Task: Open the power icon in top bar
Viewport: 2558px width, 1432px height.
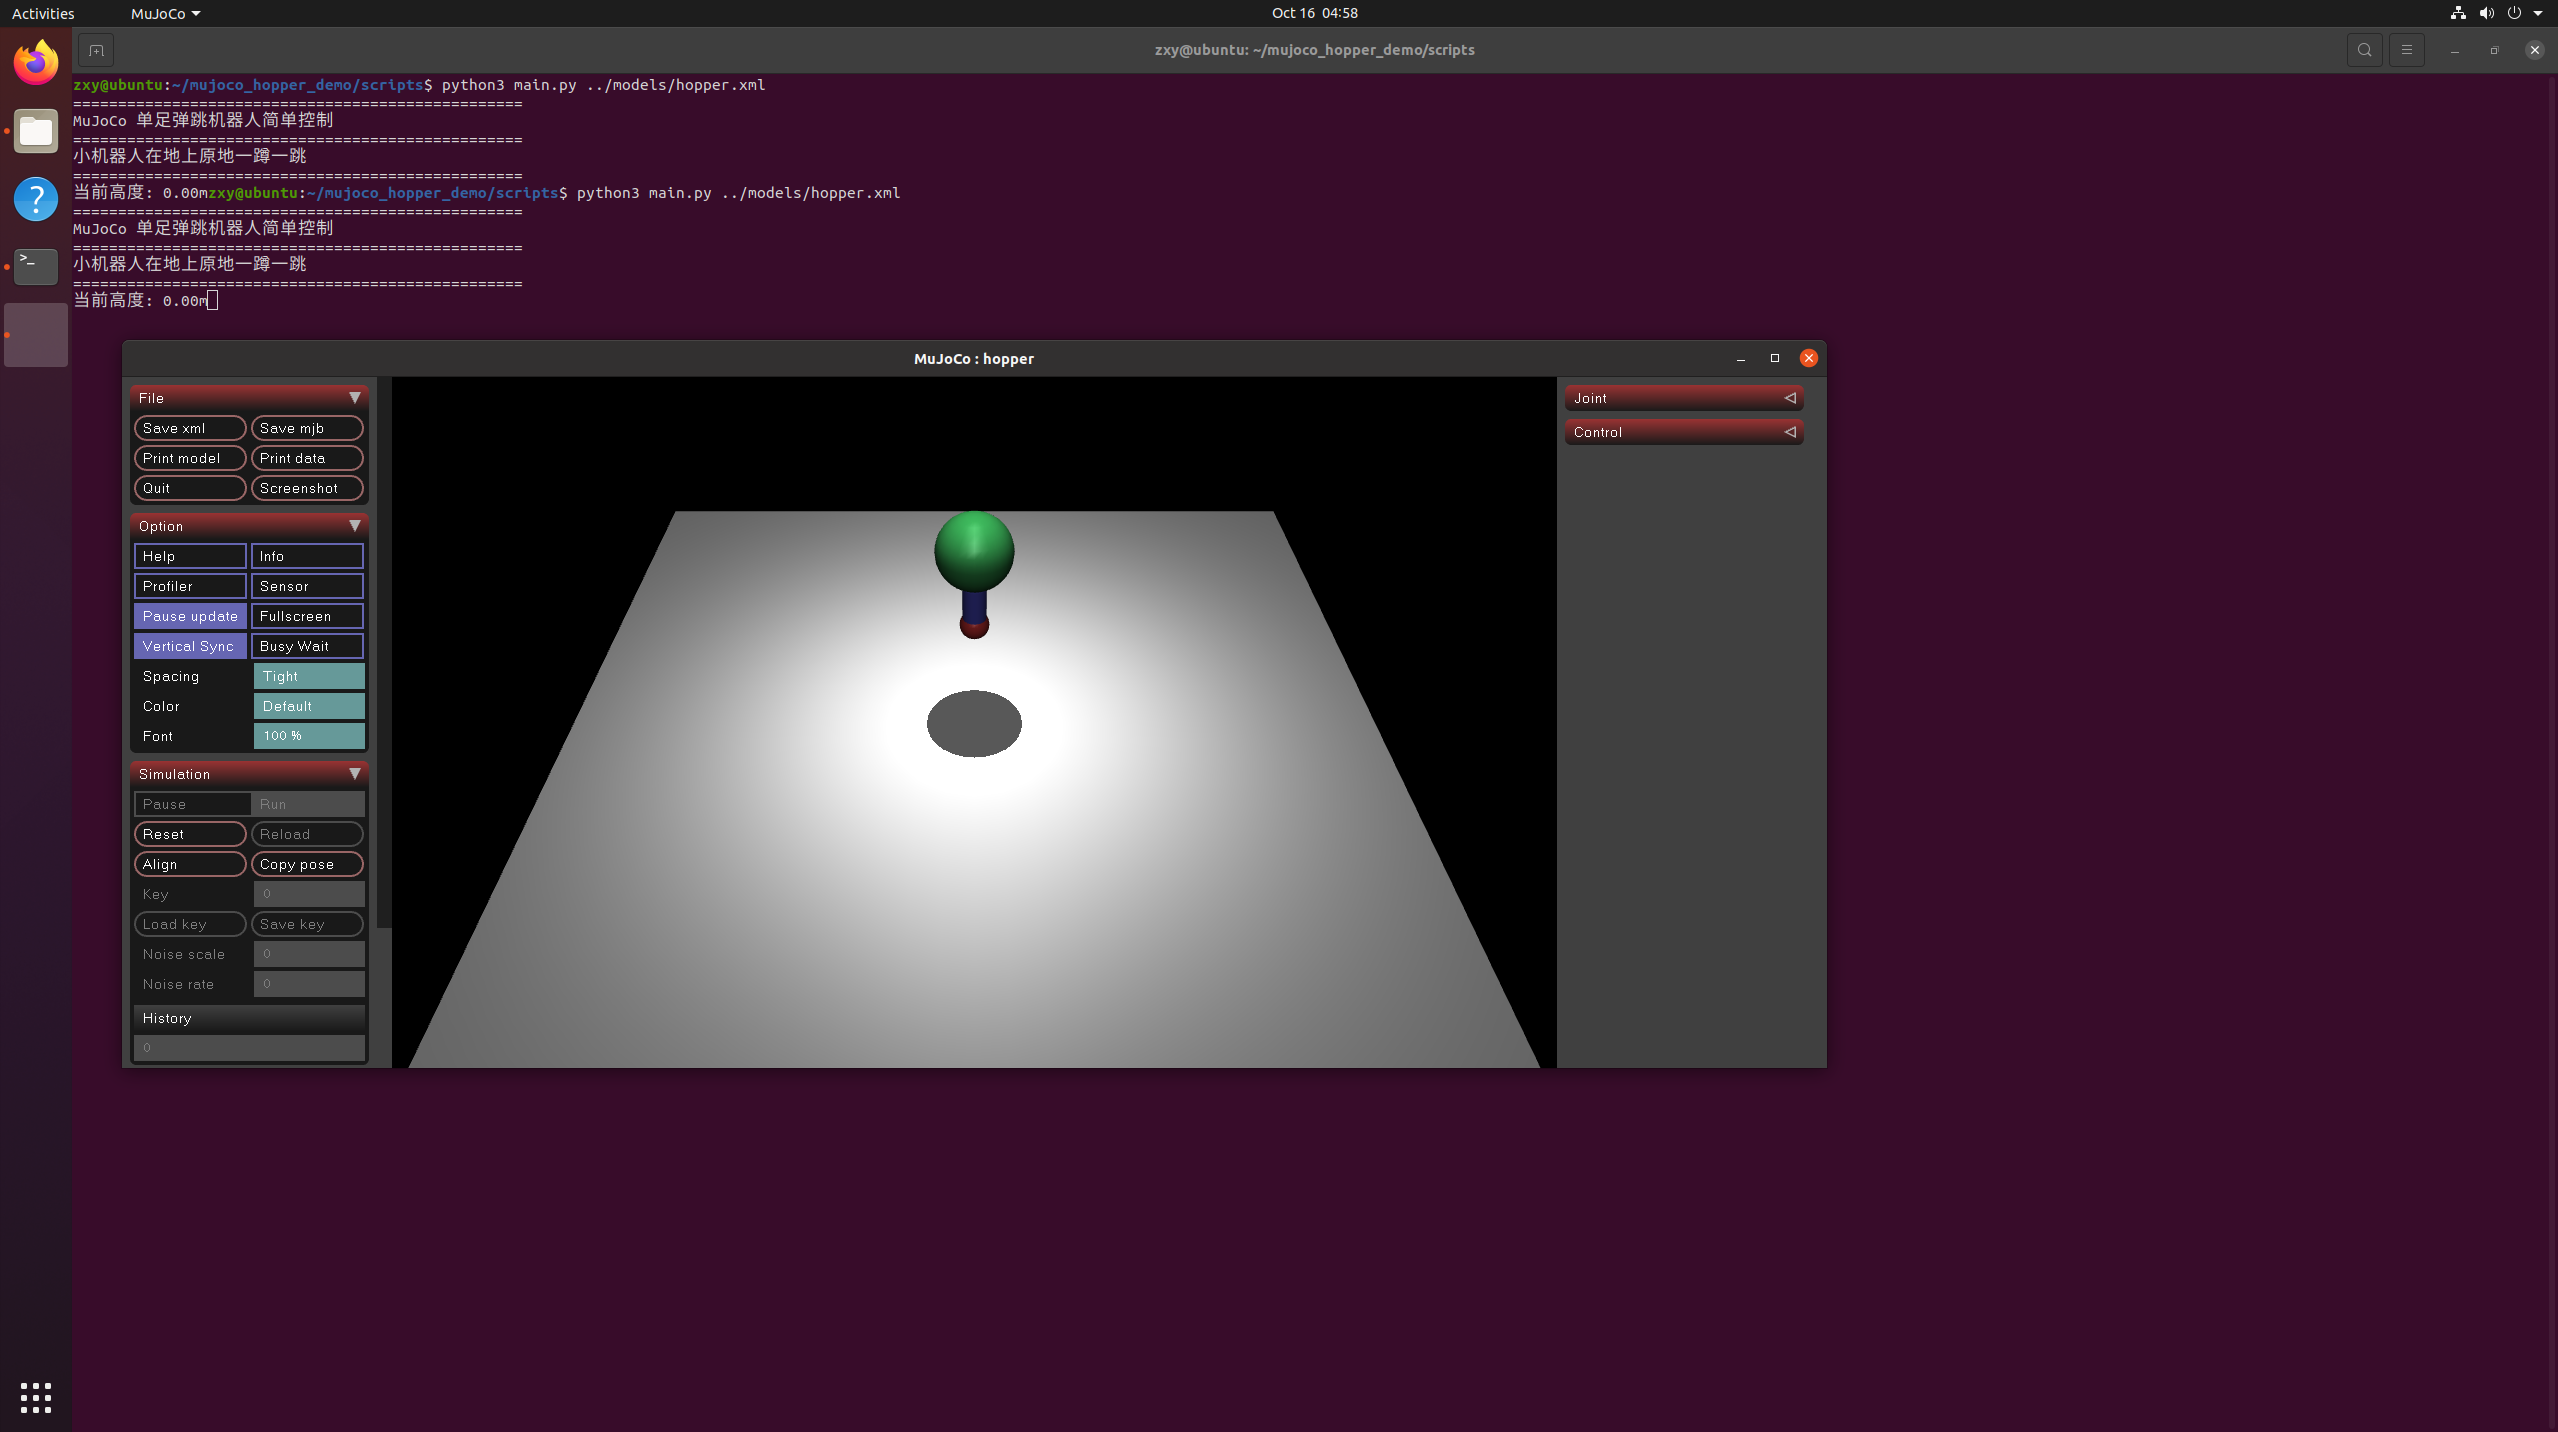Action: click(2514, 13)
